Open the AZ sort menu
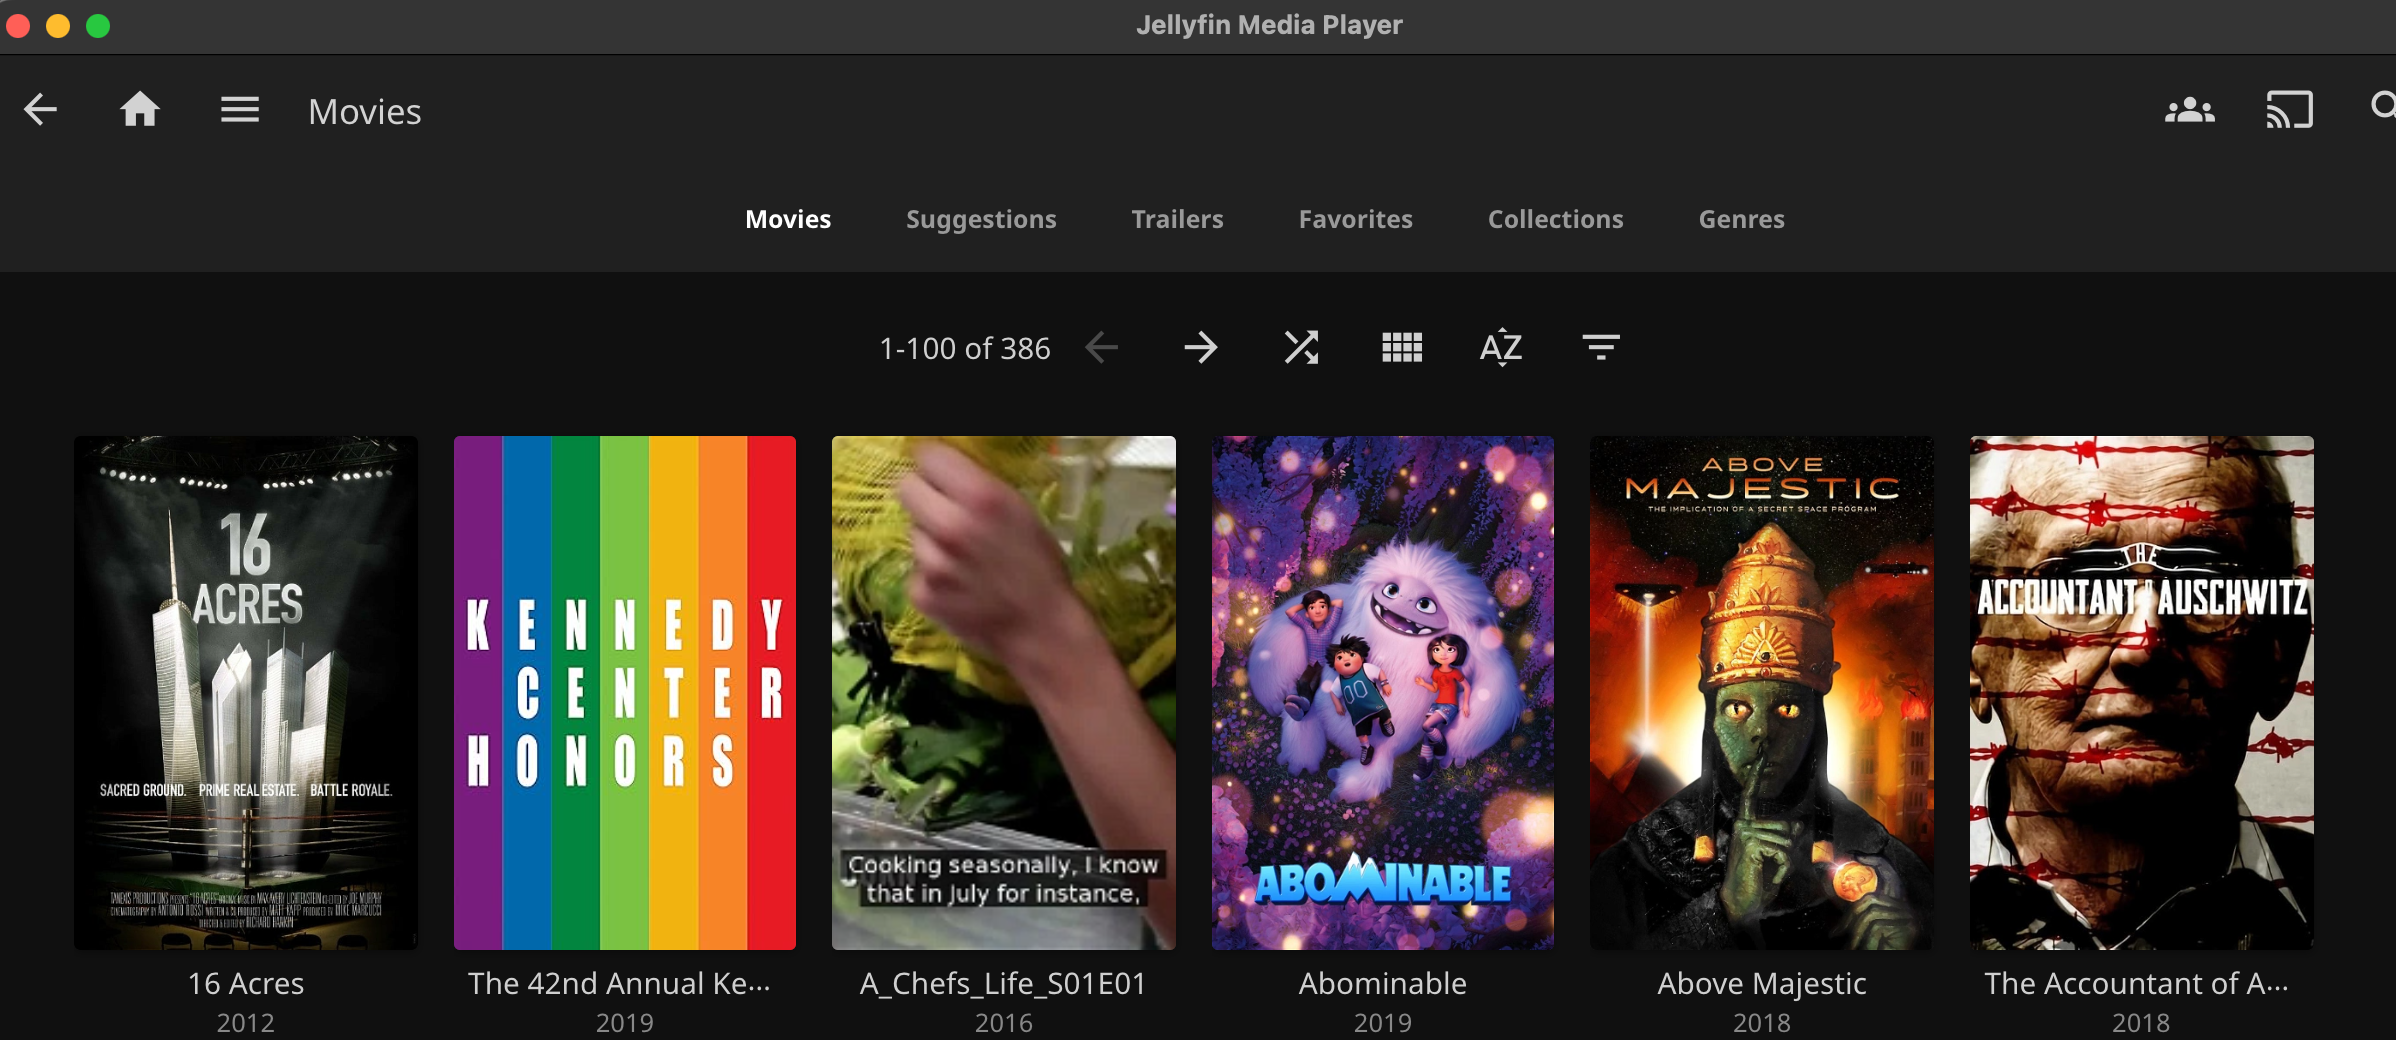 [x=1501, y=348]
